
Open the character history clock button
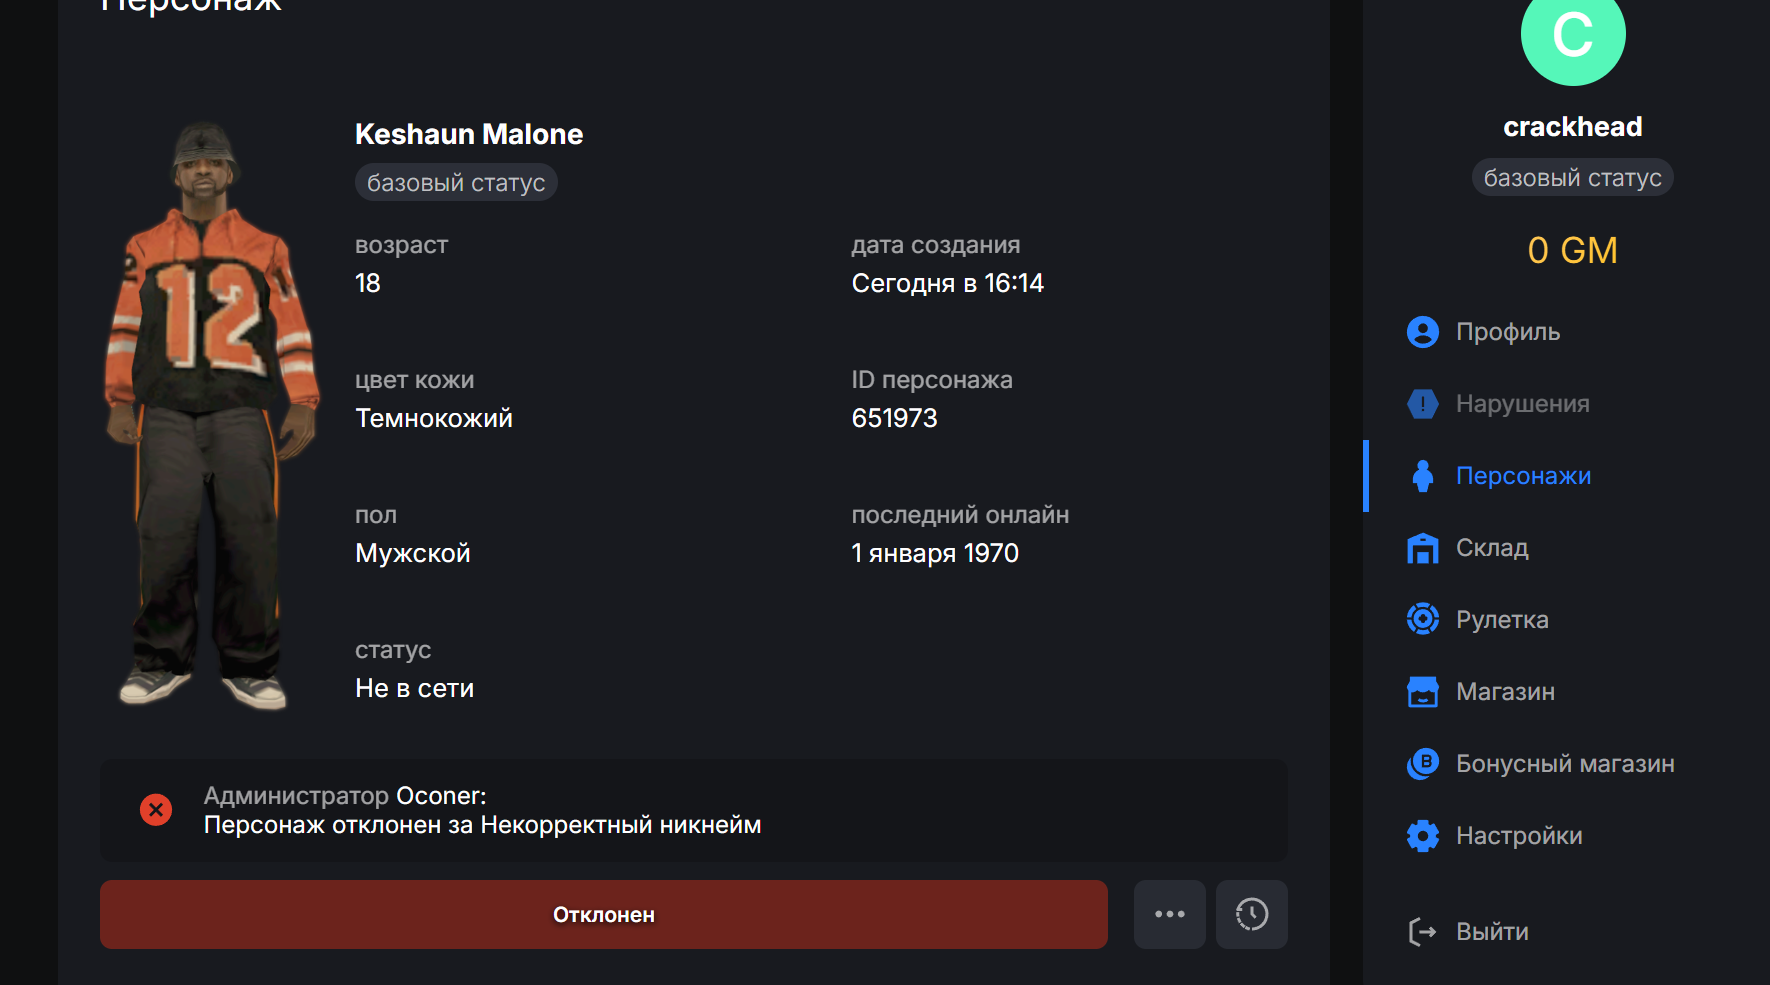pos(1251,914)
